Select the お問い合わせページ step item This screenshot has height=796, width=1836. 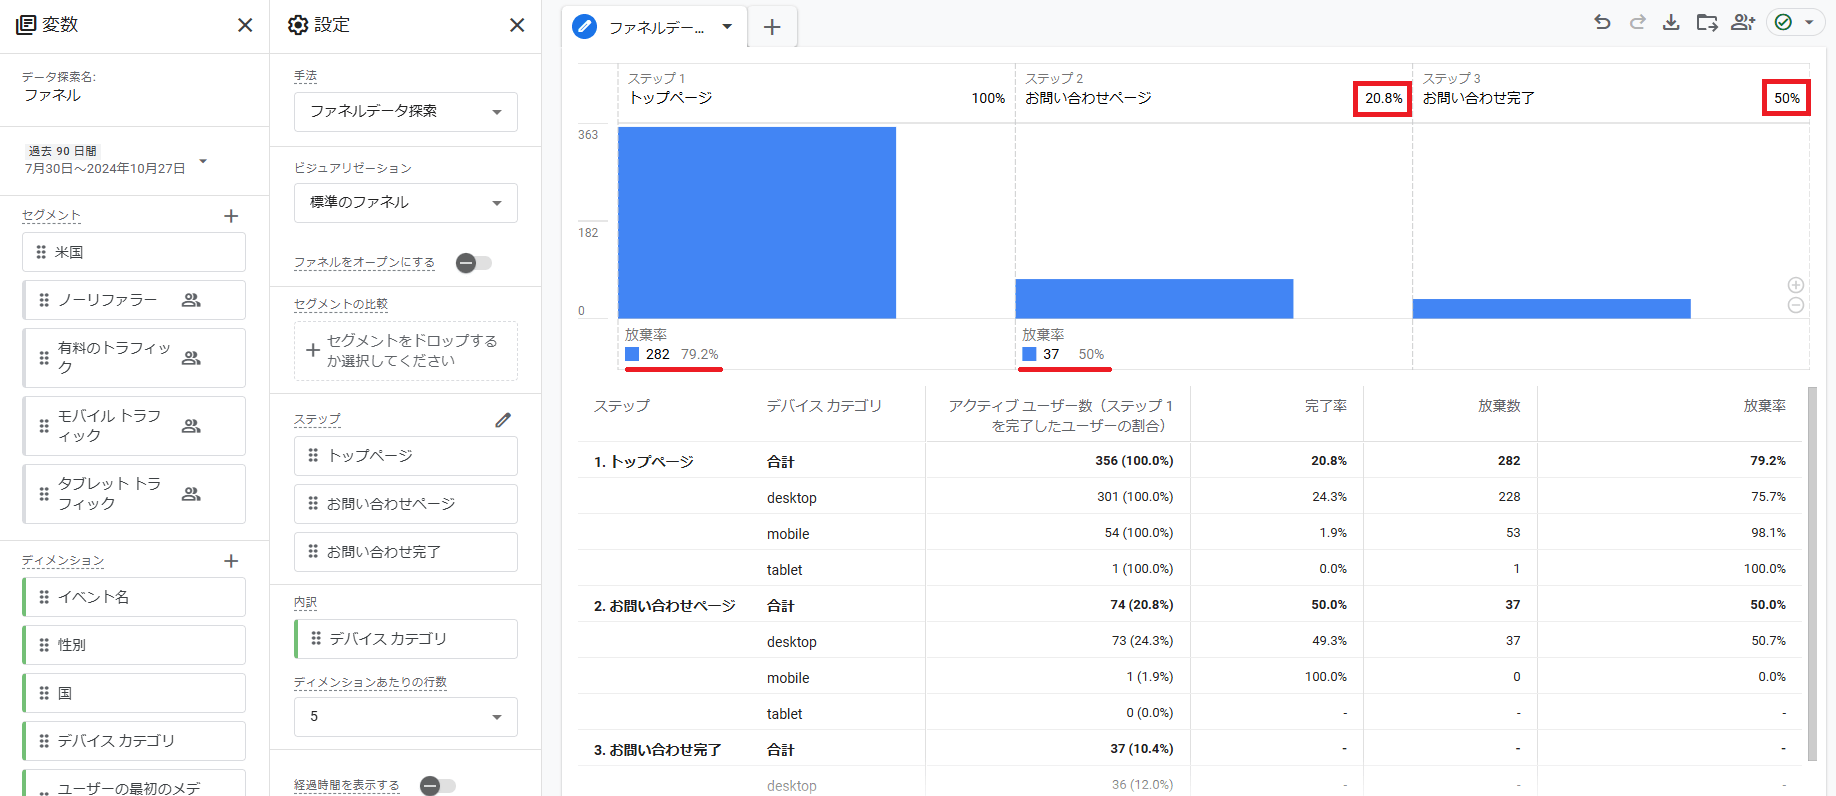(x=405, y=504)
